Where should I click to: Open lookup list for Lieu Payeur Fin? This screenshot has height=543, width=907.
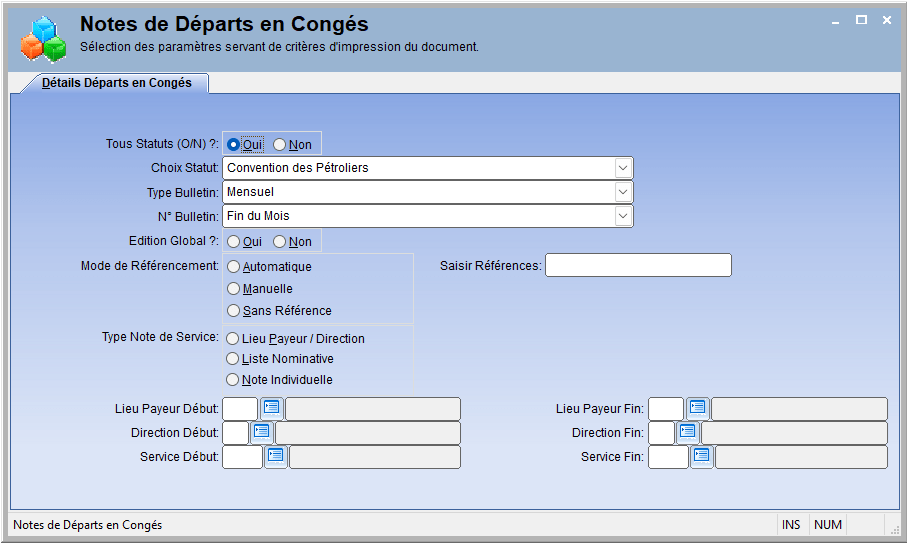point(698,408)
